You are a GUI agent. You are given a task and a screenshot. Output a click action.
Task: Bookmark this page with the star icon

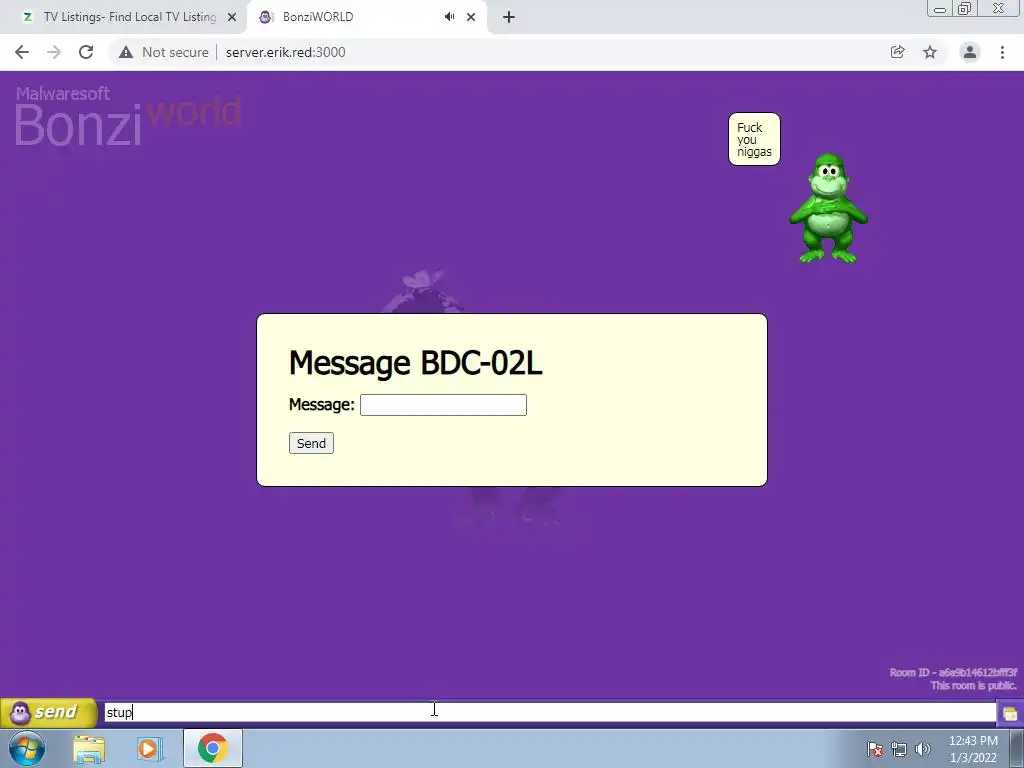[930, 52]
